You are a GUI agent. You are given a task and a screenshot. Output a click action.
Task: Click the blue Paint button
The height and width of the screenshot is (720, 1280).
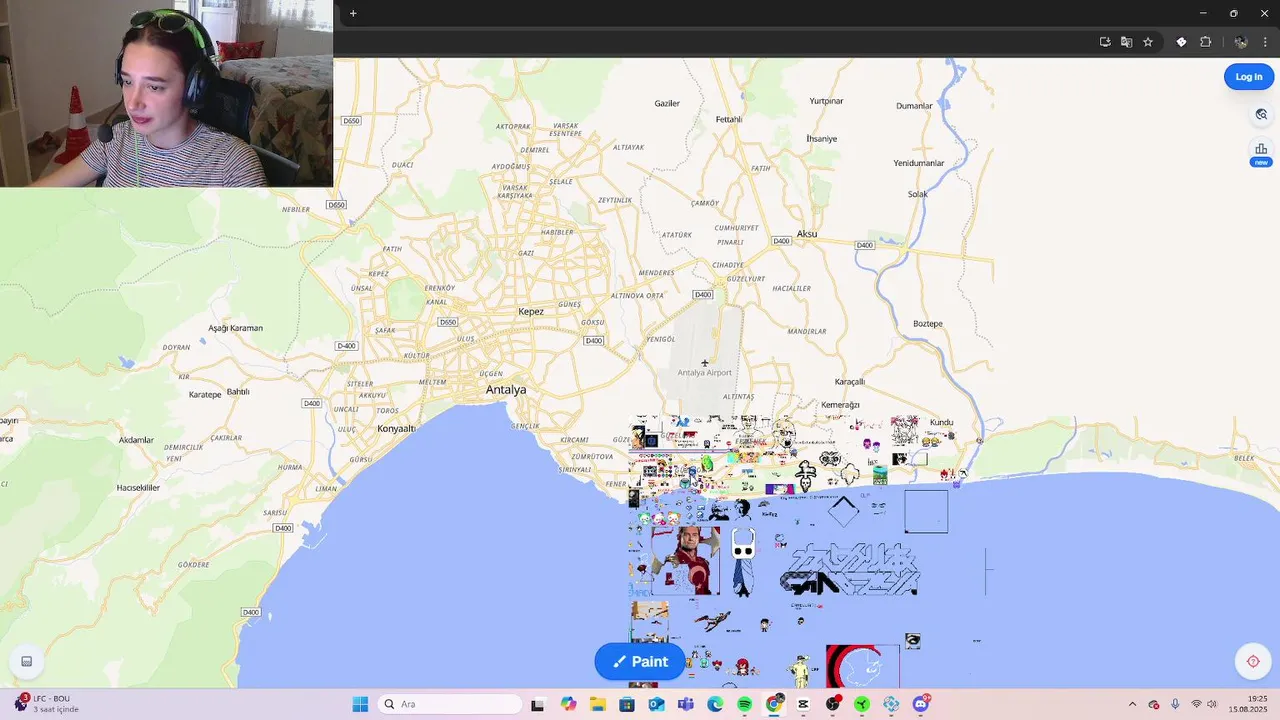[x=640, y=661]
